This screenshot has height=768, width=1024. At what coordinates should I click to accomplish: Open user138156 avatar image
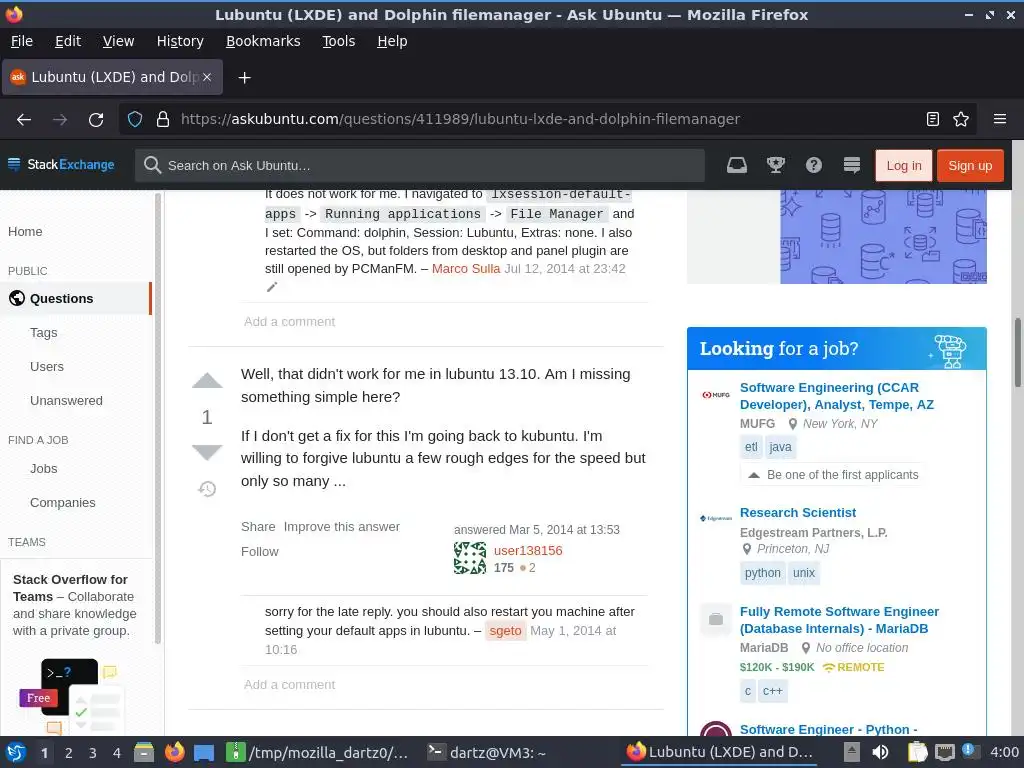pyautogui.click(x=470, y=558)
